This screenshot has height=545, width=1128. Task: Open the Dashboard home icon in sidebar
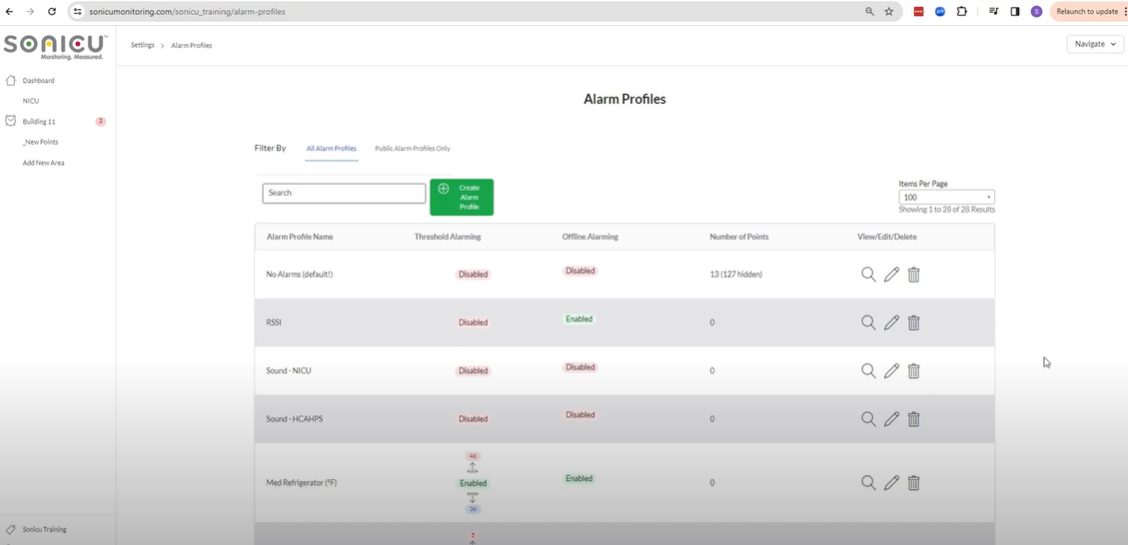point(11,80)
